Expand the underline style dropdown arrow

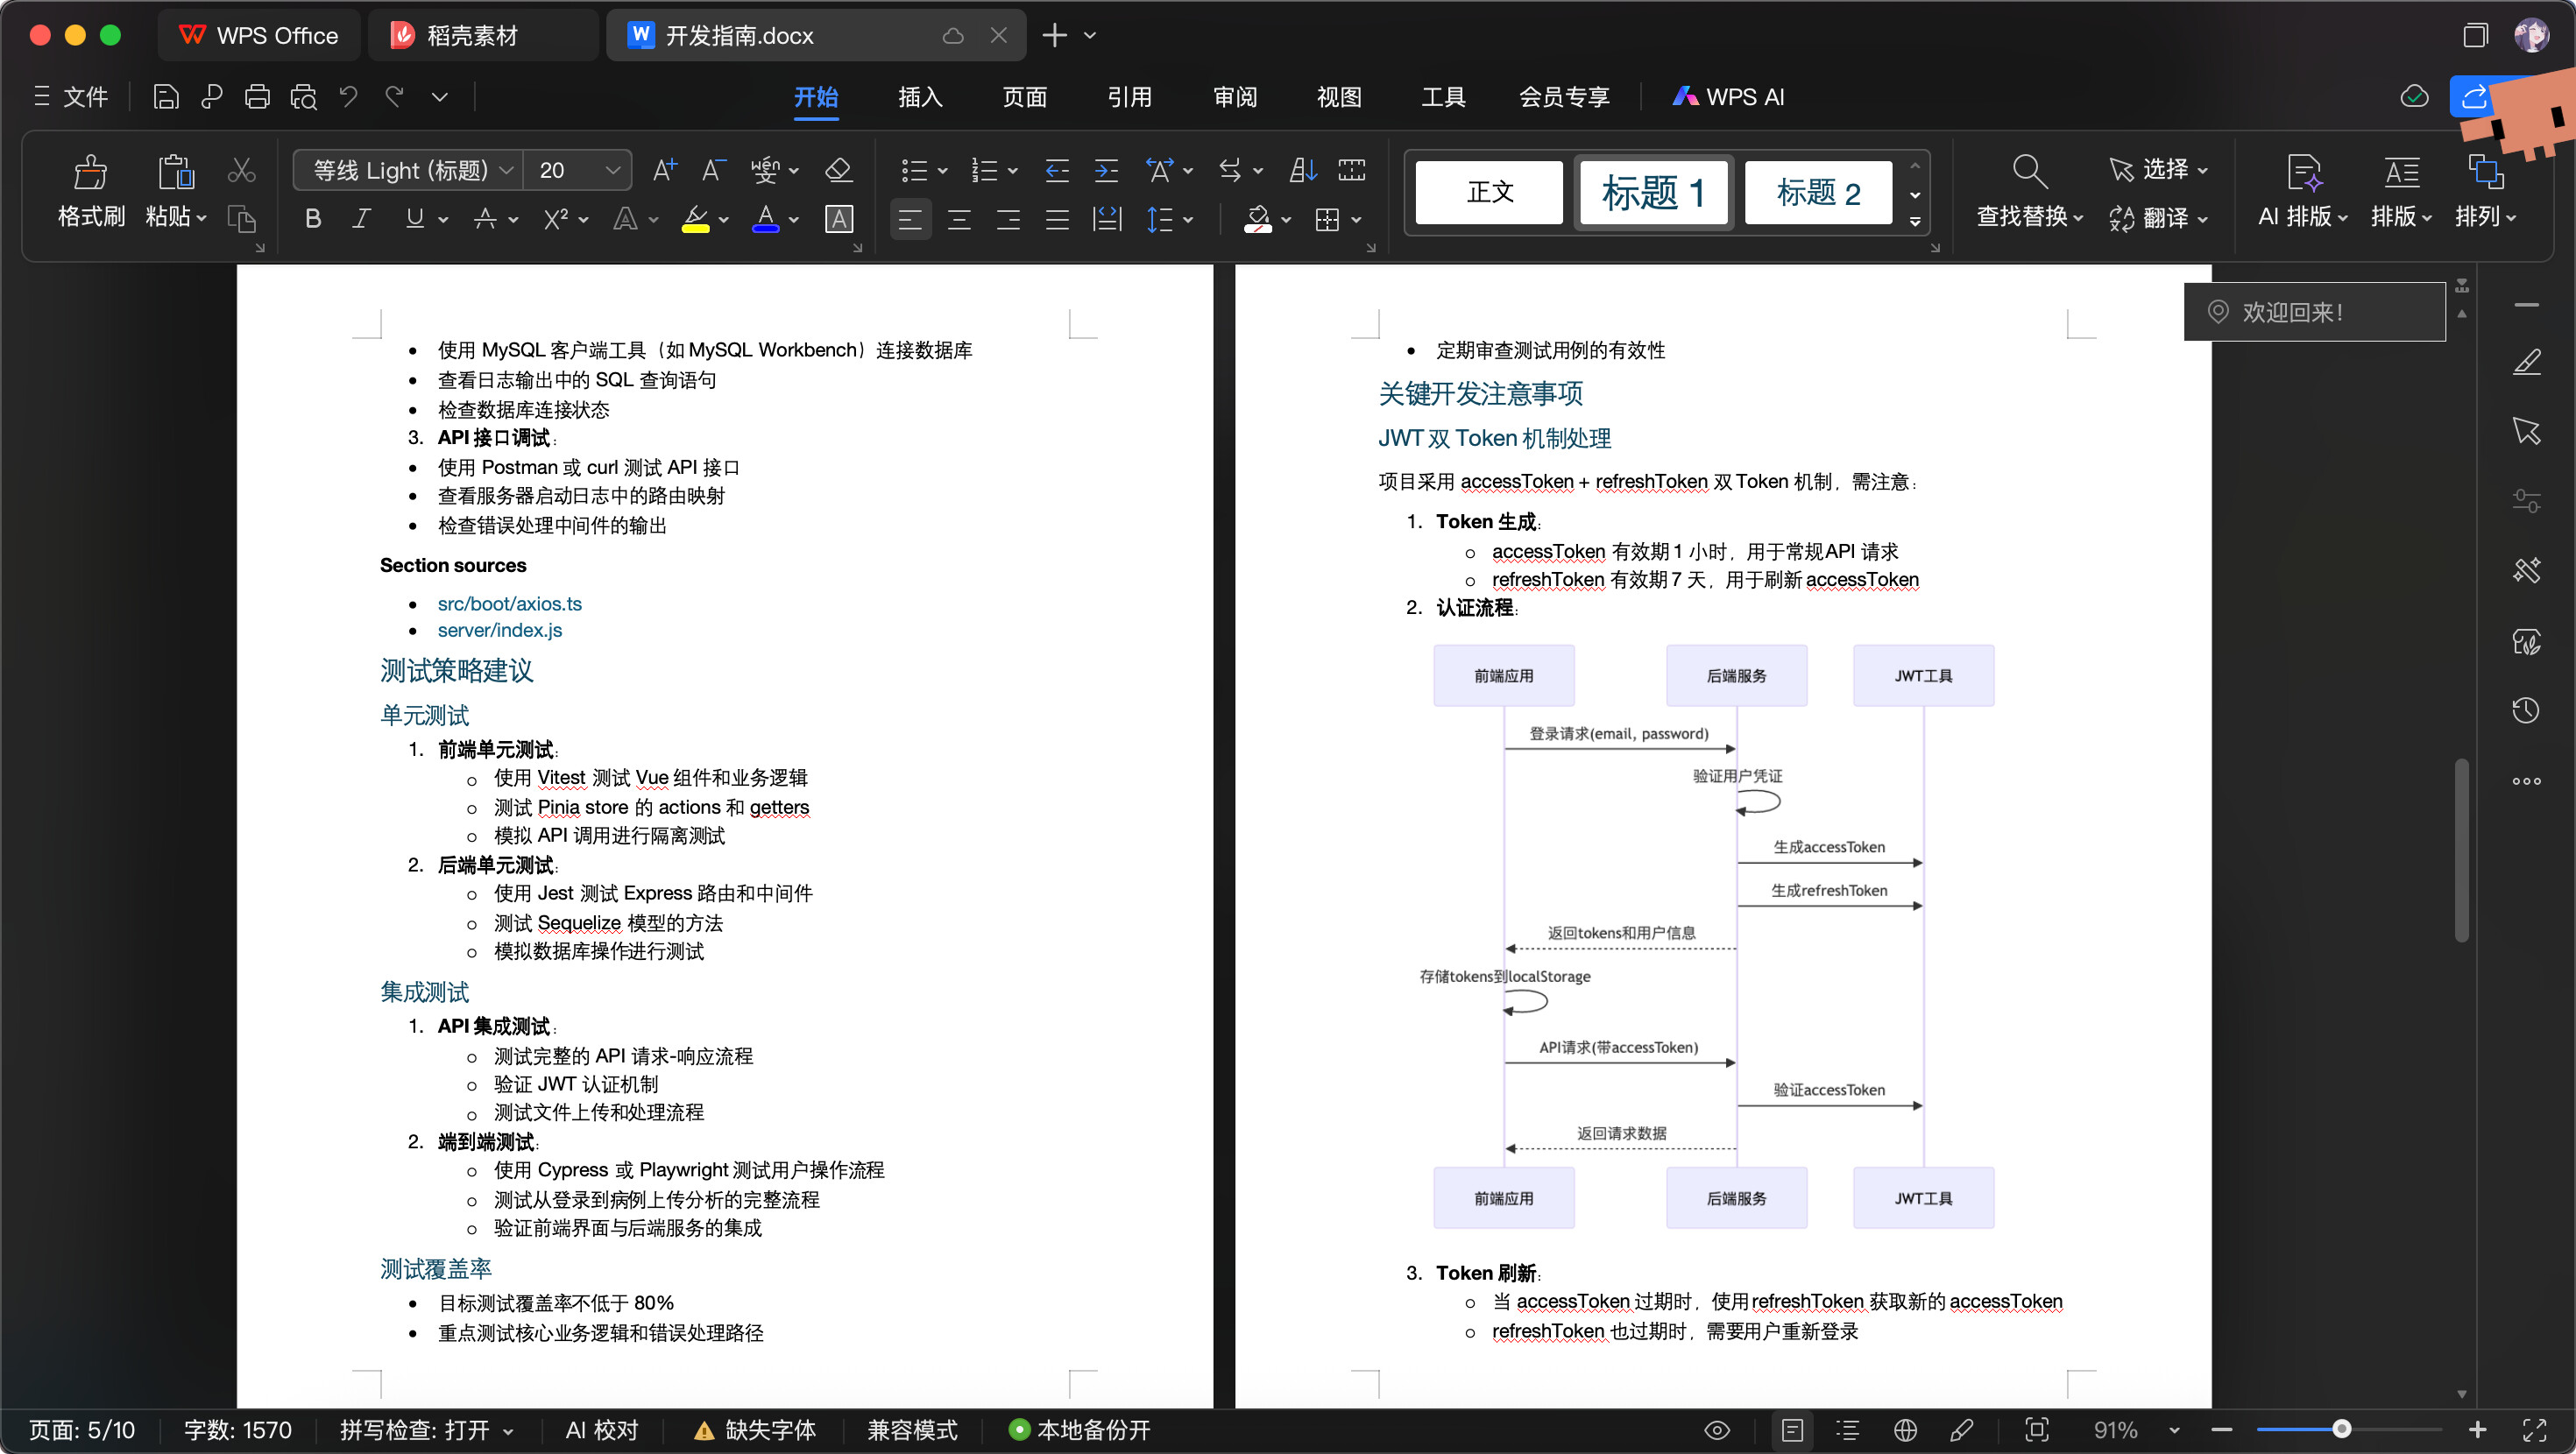[443, 220]
